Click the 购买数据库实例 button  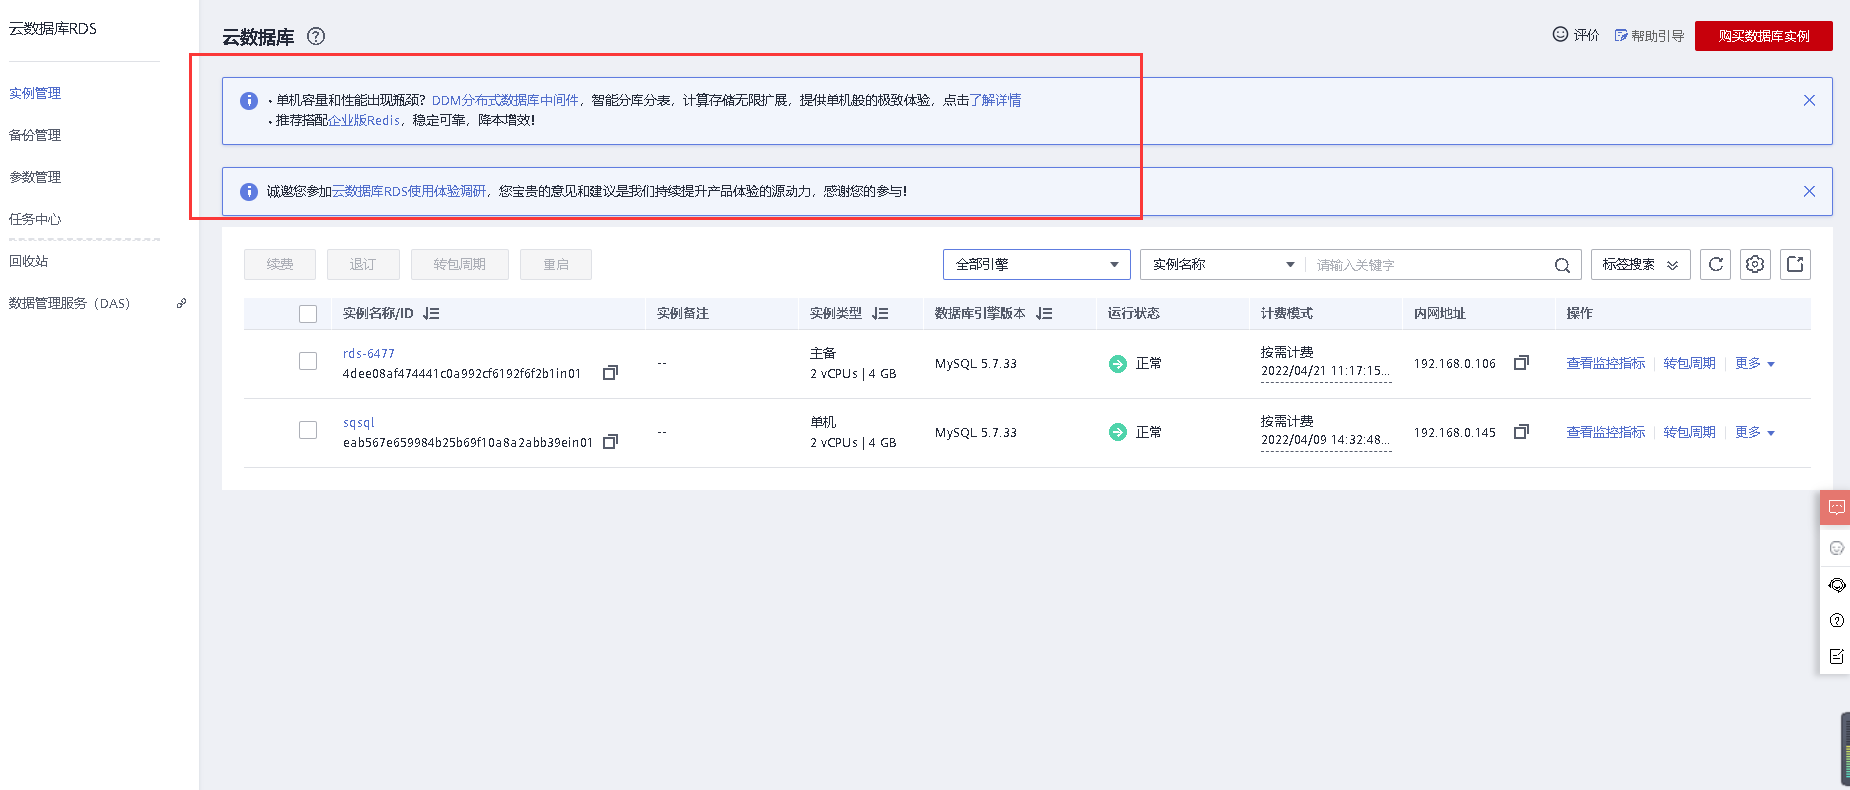pos(1764,36)
